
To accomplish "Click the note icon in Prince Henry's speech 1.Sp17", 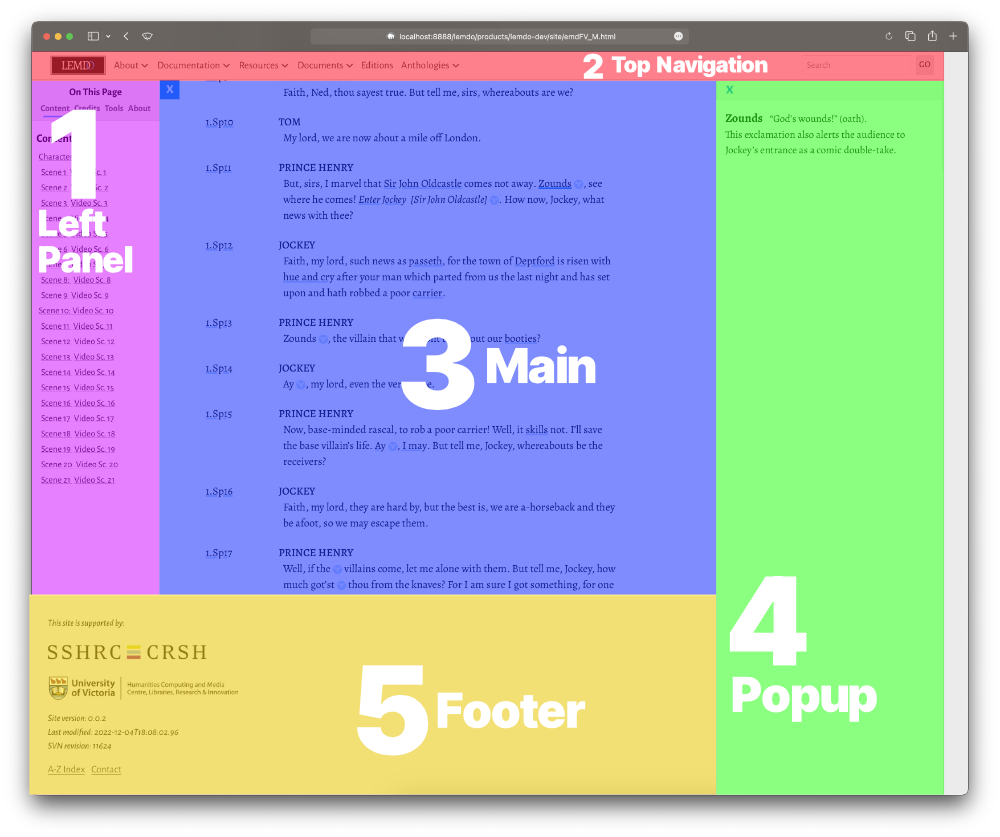I will (x=337, y=566).
